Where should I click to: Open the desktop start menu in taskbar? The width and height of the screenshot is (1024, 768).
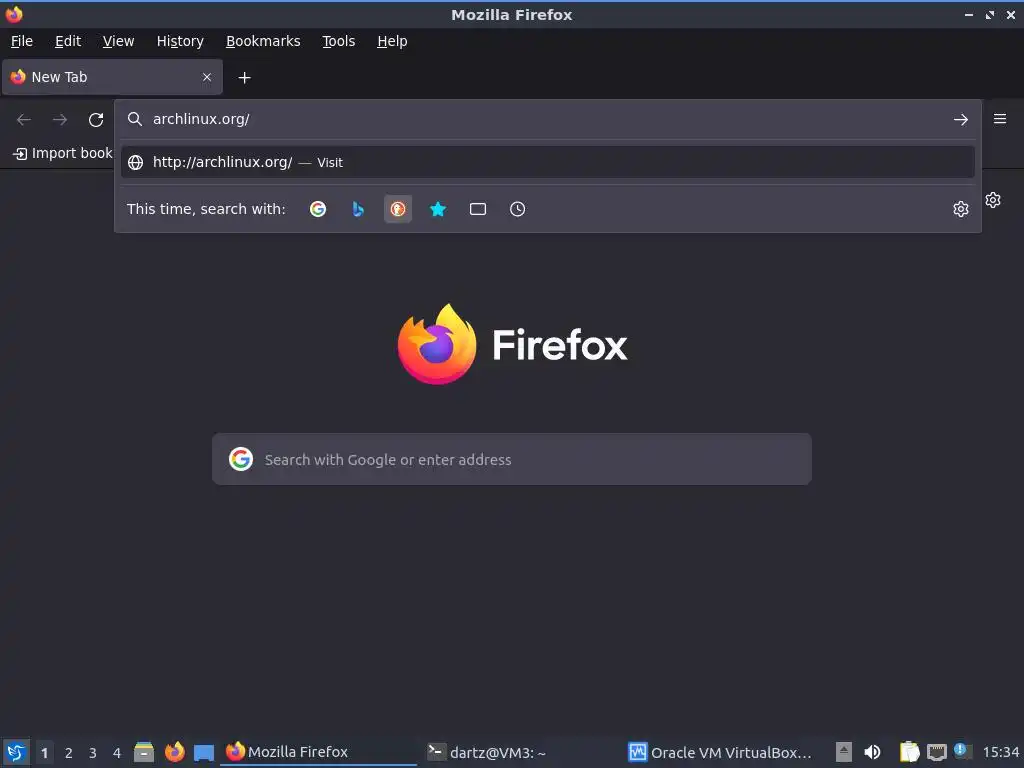16,752
